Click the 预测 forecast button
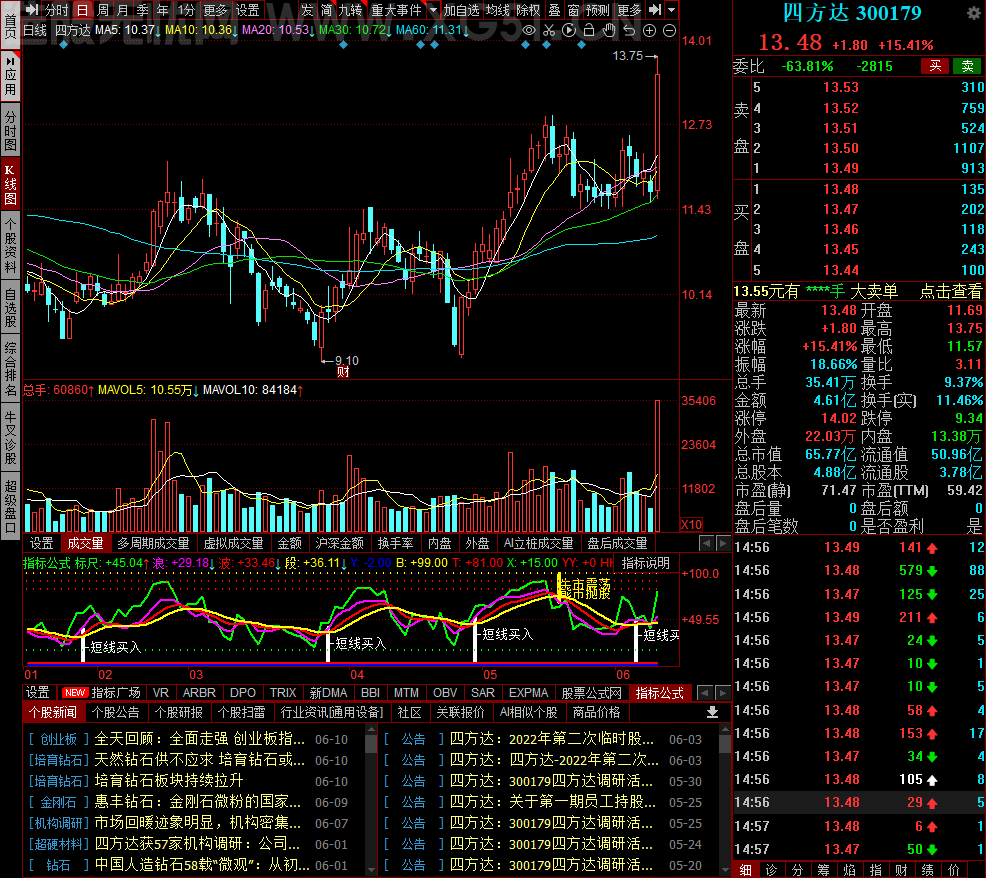Screen dimensions: 986x878 tap(597, 10)
